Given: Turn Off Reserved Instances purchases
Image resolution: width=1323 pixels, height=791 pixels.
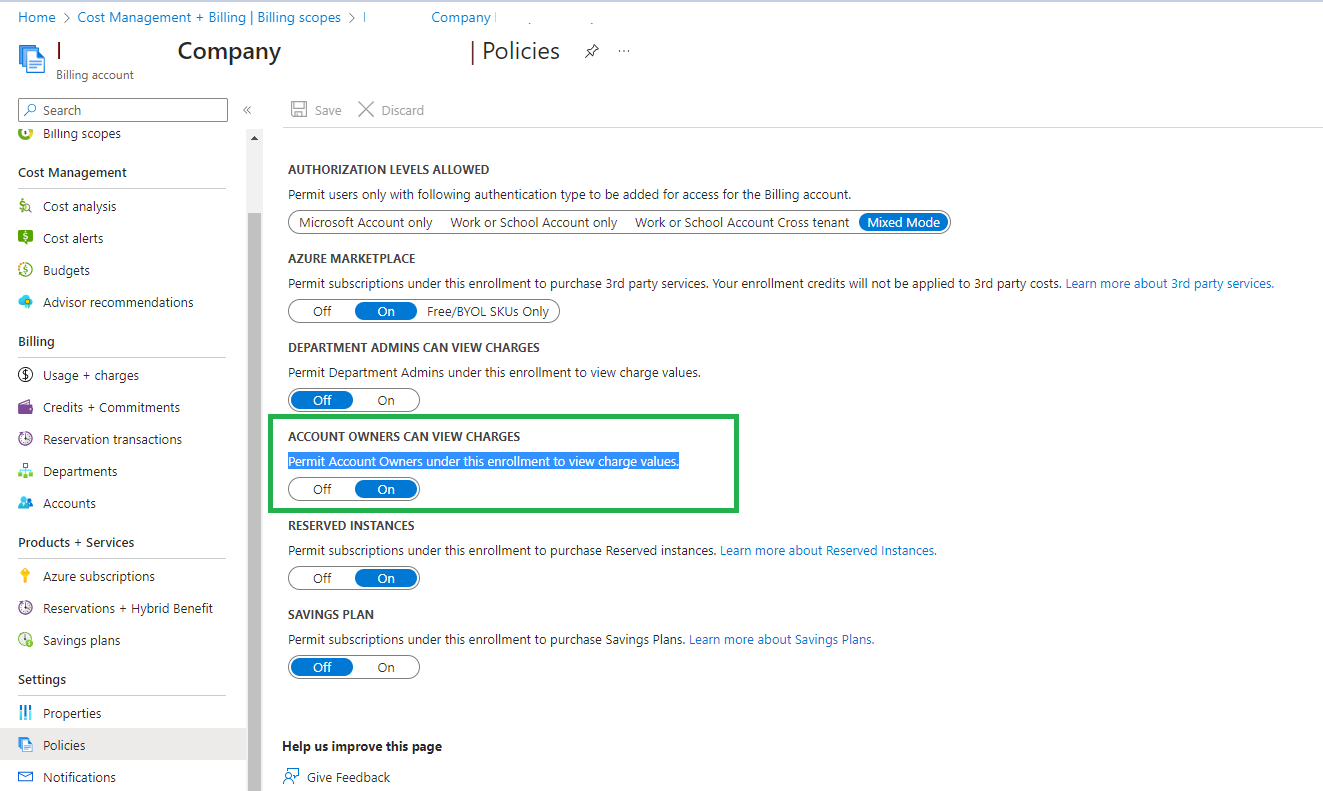Looking at the screenshot, I should click(322, 578).
